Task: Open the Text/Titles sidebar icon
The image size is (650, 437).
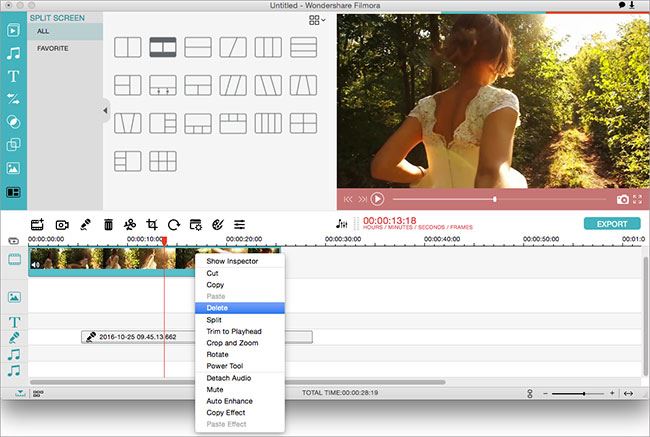Action: pos(13,76)
